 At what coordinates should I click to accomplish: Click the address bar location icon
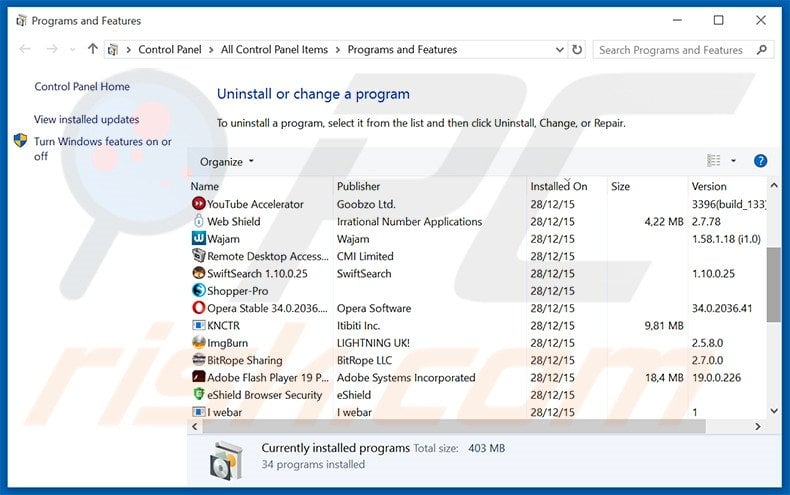(x=113, y=49)
